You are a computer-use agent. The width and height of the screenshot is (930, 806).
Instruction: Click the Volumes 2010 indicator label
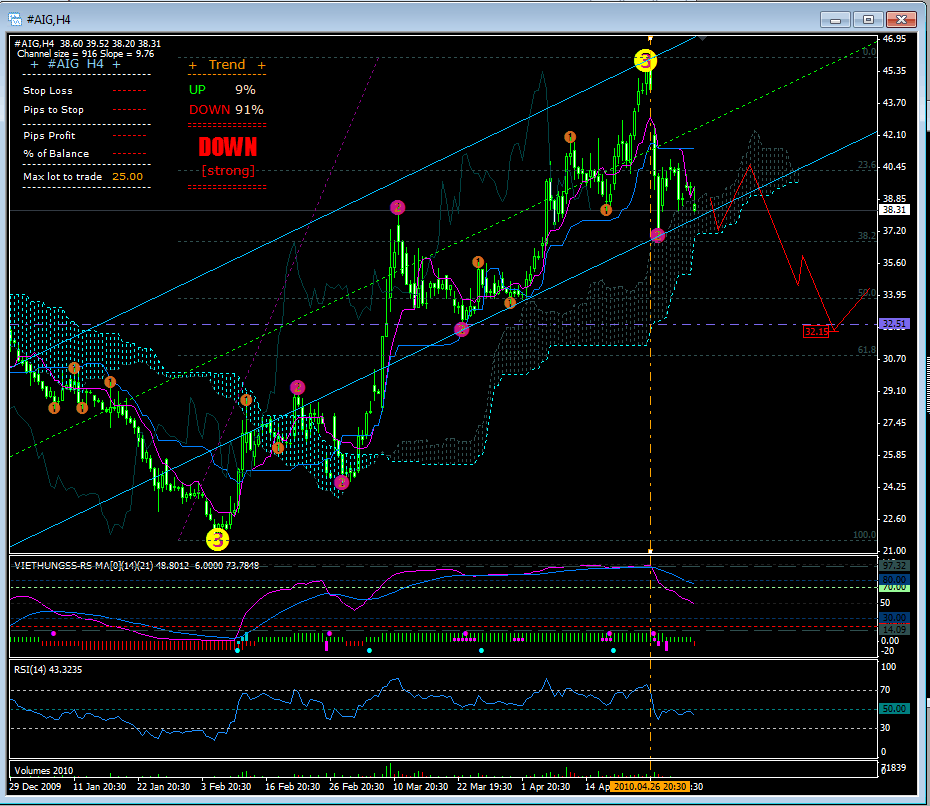pos(44,771)
